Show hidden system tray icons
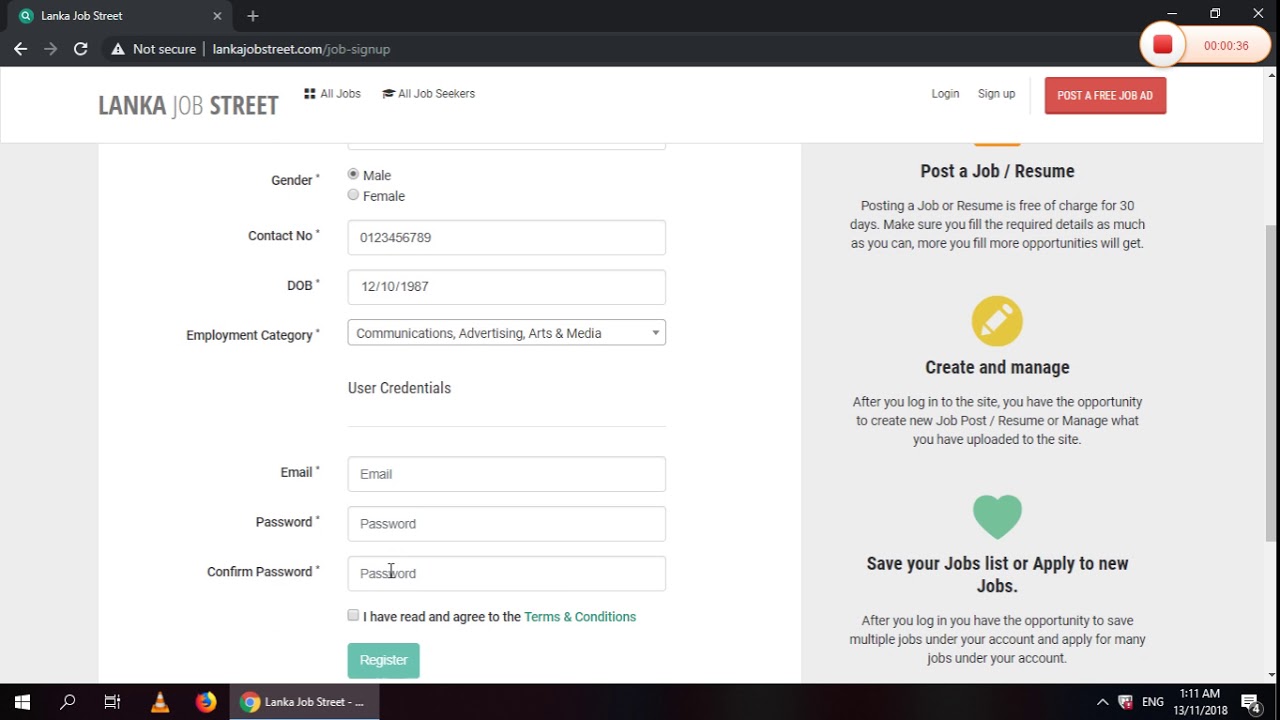Image resolution: width=1280 pixels, height=720 pixels. (1102, 702)
